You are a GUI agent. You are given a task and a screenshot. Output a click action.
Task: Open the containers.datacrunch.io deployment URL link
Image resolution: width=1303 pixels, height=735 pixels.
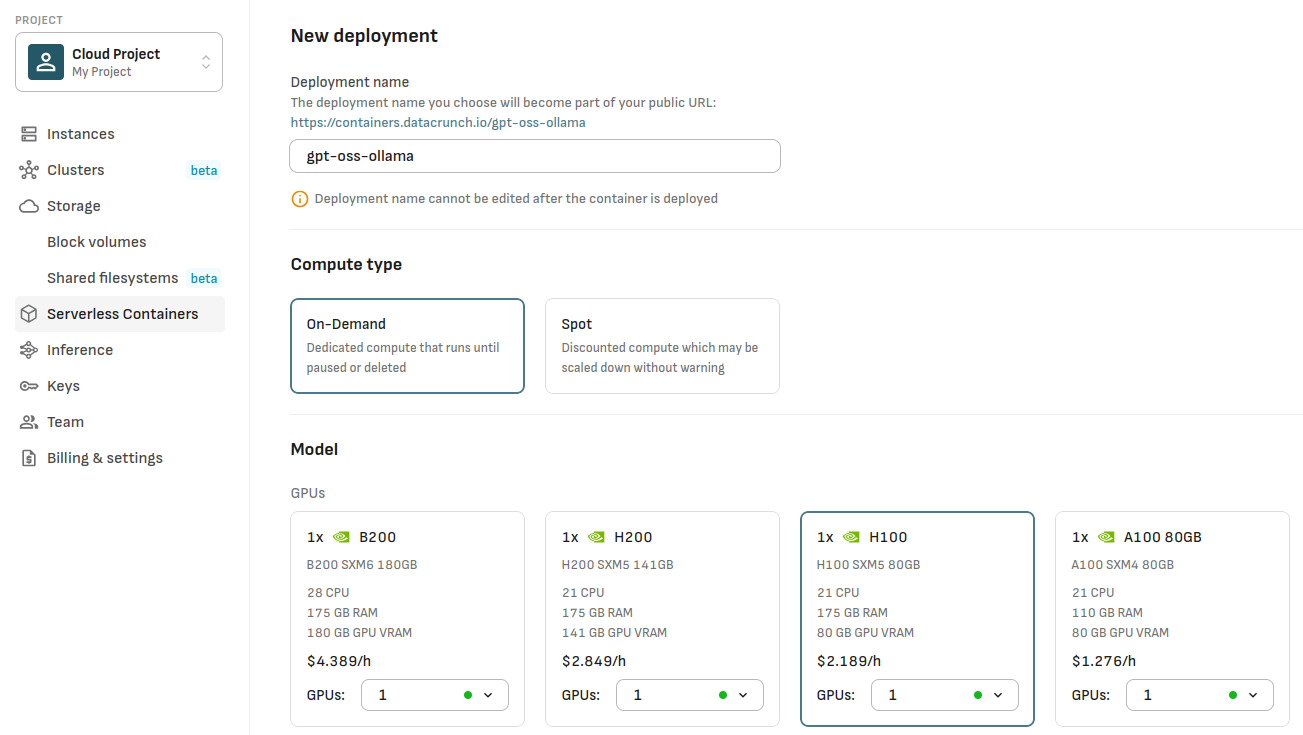click(x=438, y=122)
